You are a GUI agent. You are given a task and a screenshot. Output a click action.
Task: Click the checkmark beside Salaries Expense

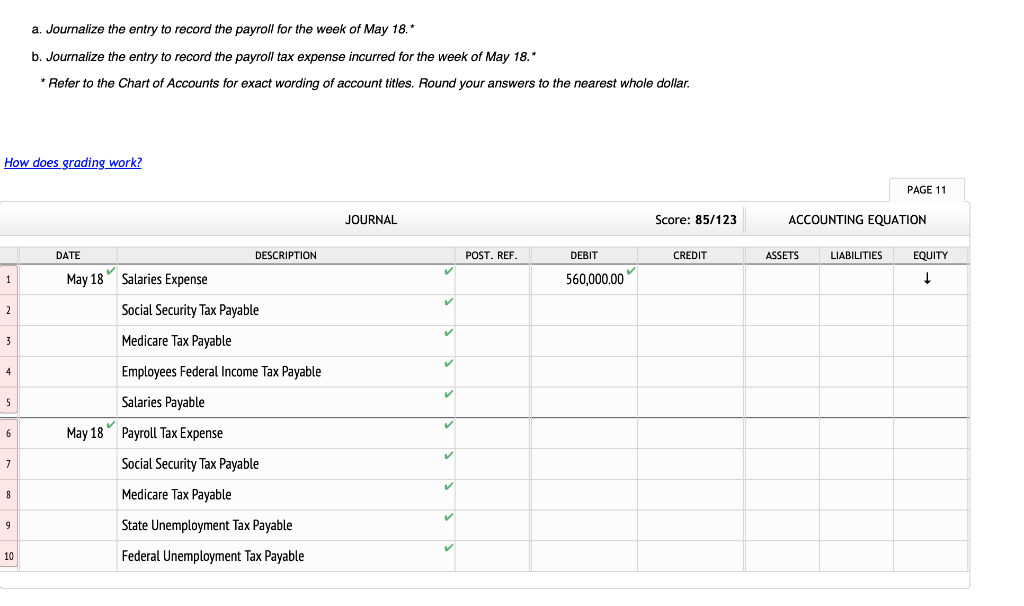(x=446, y=272)
